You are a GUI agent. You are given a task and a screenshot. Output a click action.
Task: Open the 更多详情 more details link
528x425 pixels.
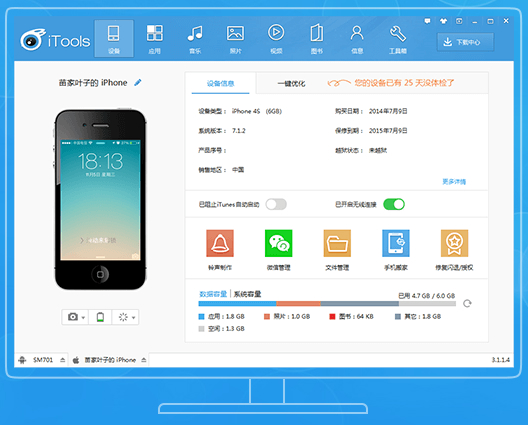[x=454, y=182]
